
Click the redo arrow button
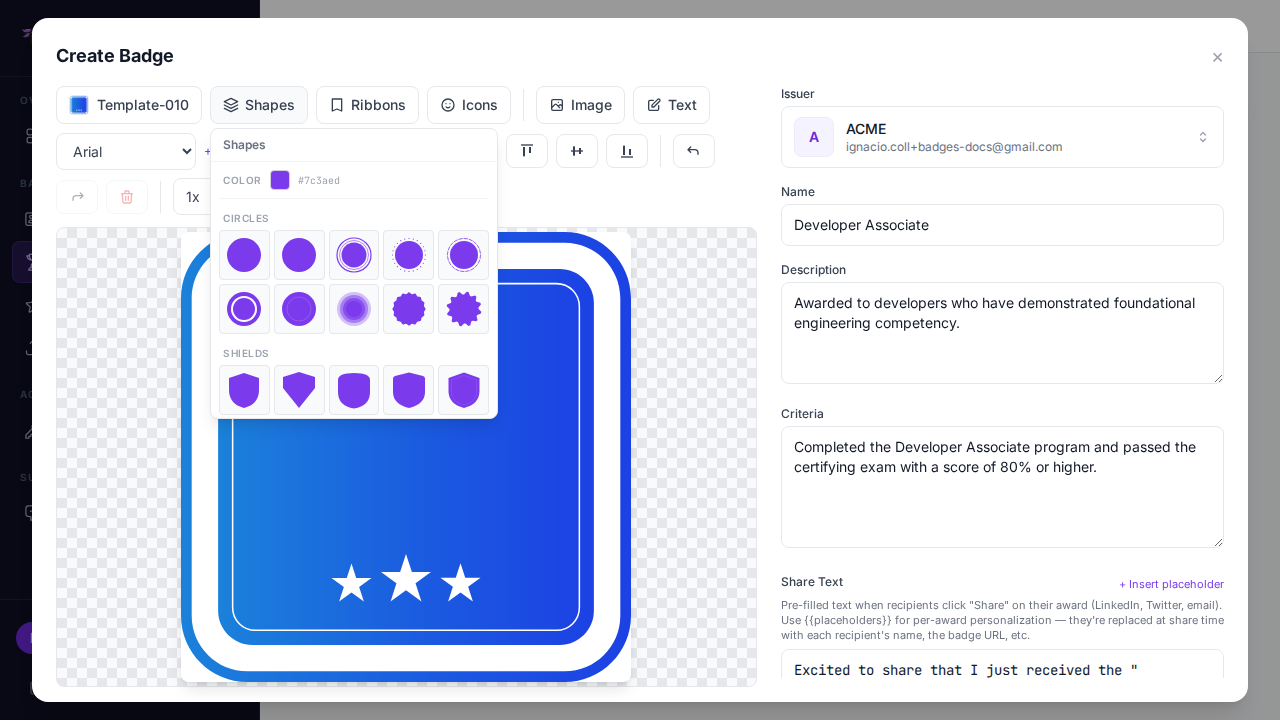[x=77, y=197]
